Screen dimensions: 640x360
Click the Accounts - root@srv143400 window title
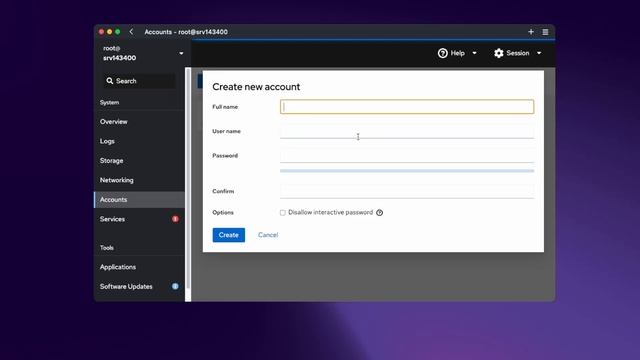186,32
